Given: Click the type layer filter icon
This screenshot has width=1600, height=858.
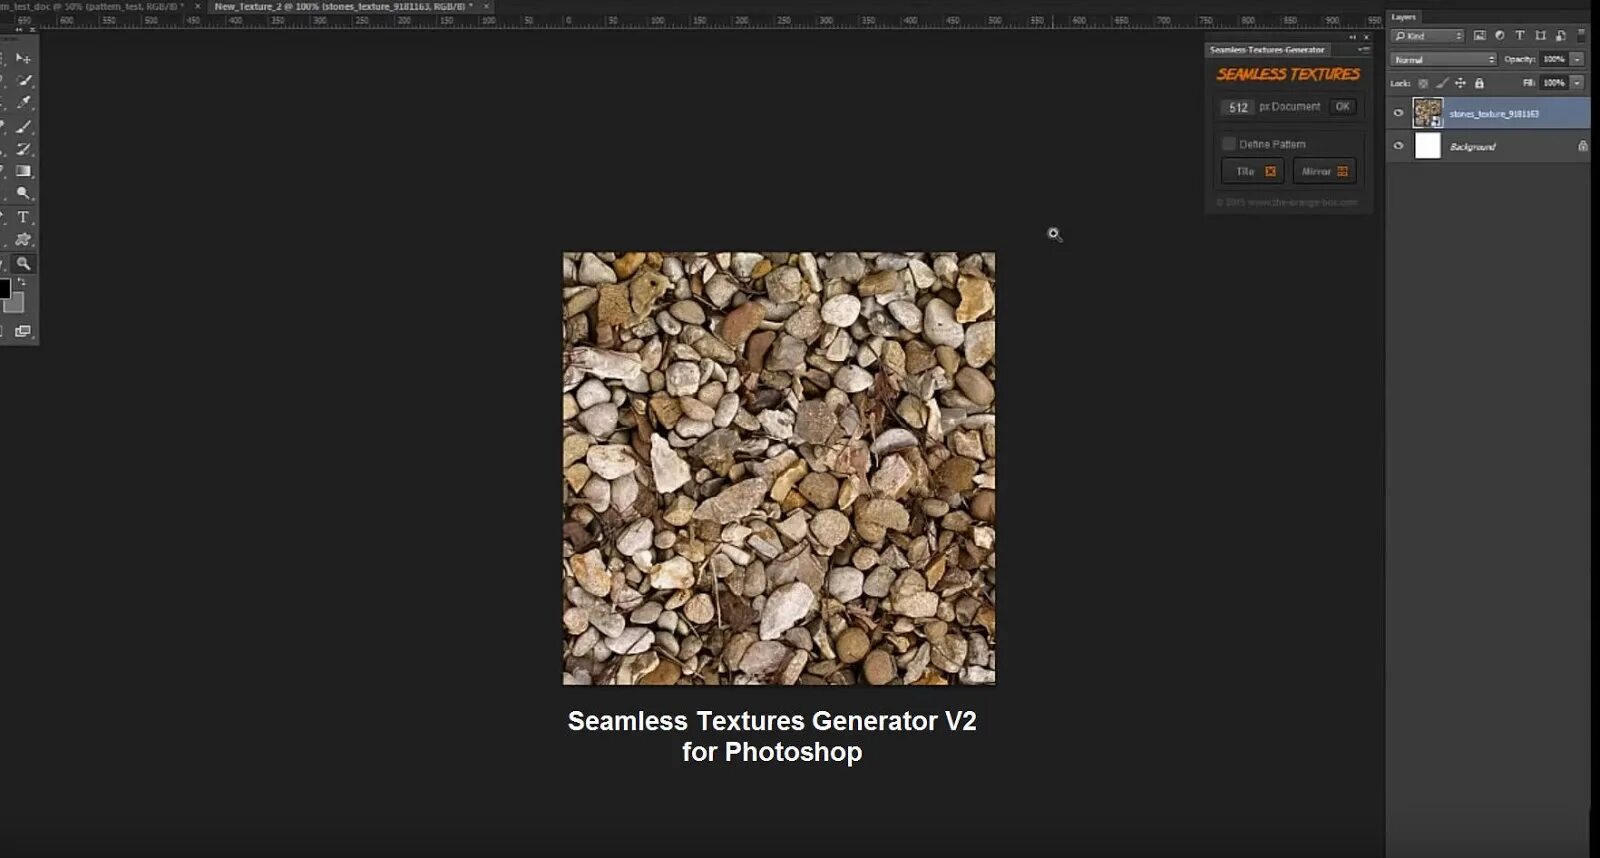Looking at the screenshot, I should pos(1520,36).
